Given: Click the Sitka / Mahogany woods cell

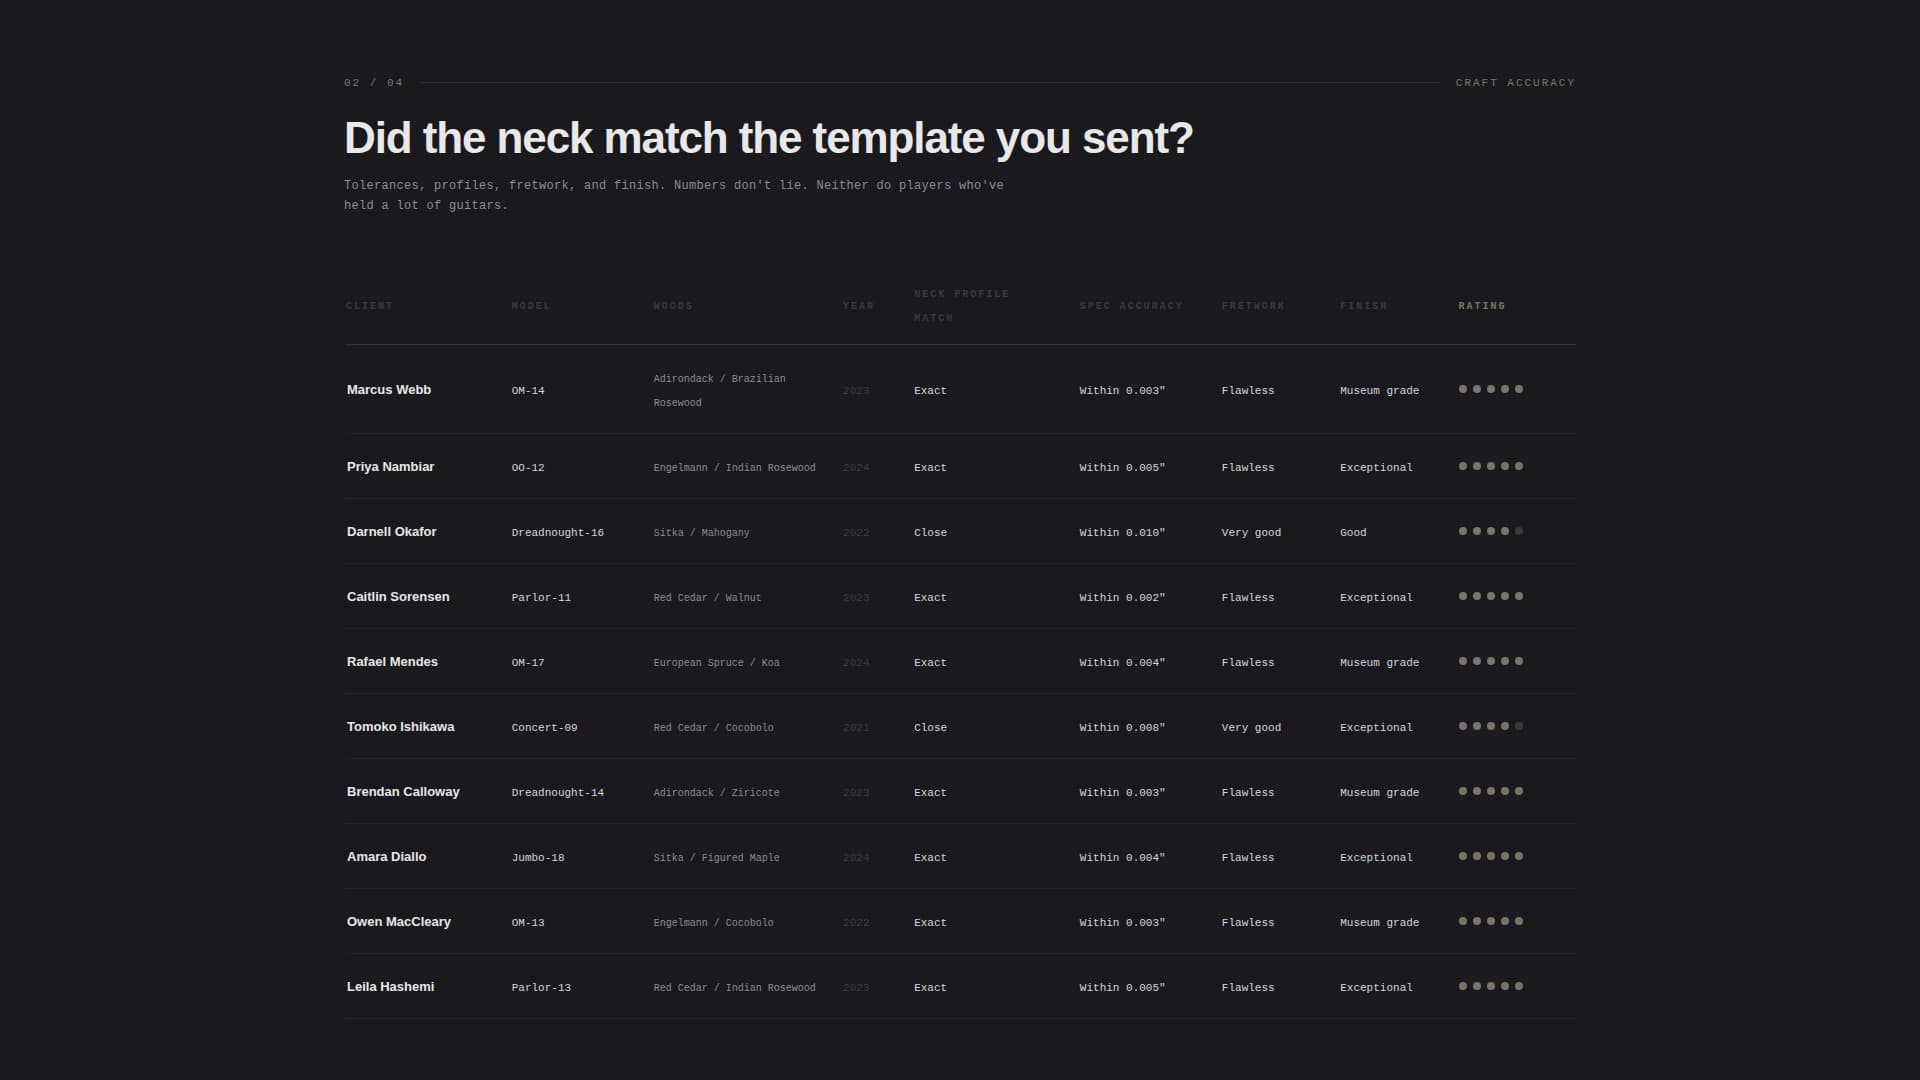Looking at the screenshot, I should coord(701,533).
